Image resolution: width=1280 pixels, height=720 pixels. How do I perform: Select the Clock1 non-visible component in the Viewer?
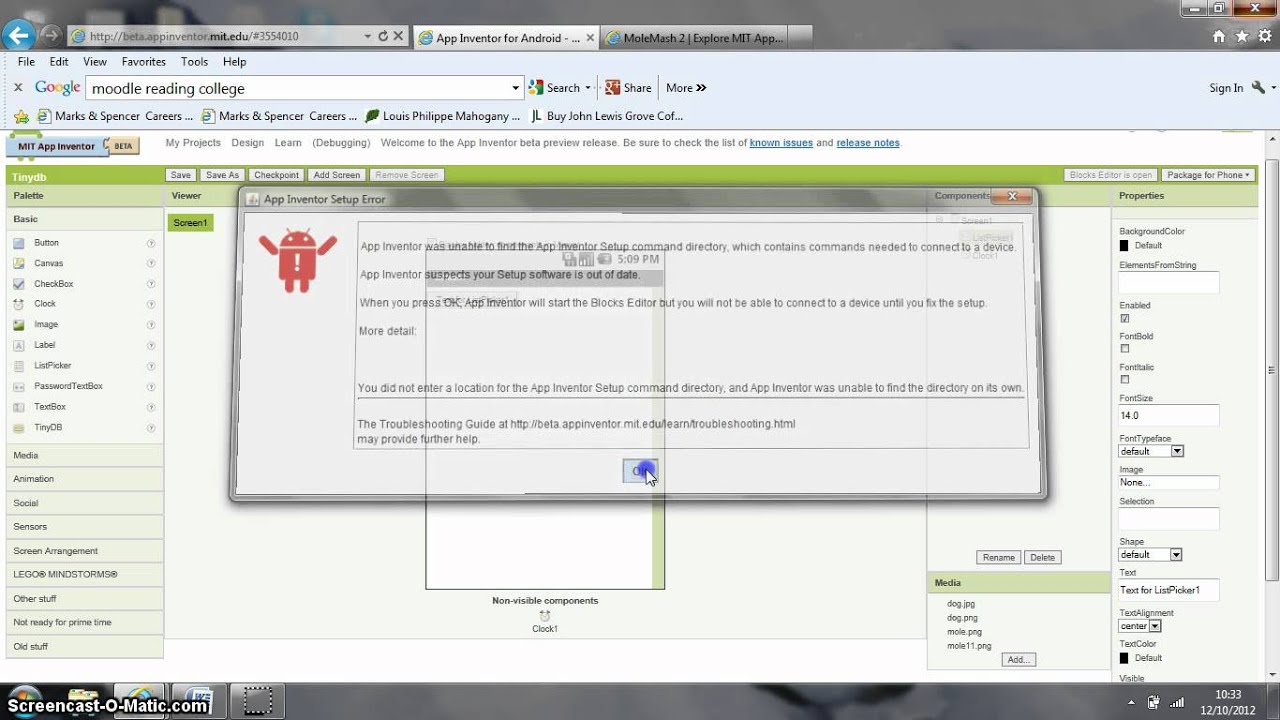pos(545,622)
